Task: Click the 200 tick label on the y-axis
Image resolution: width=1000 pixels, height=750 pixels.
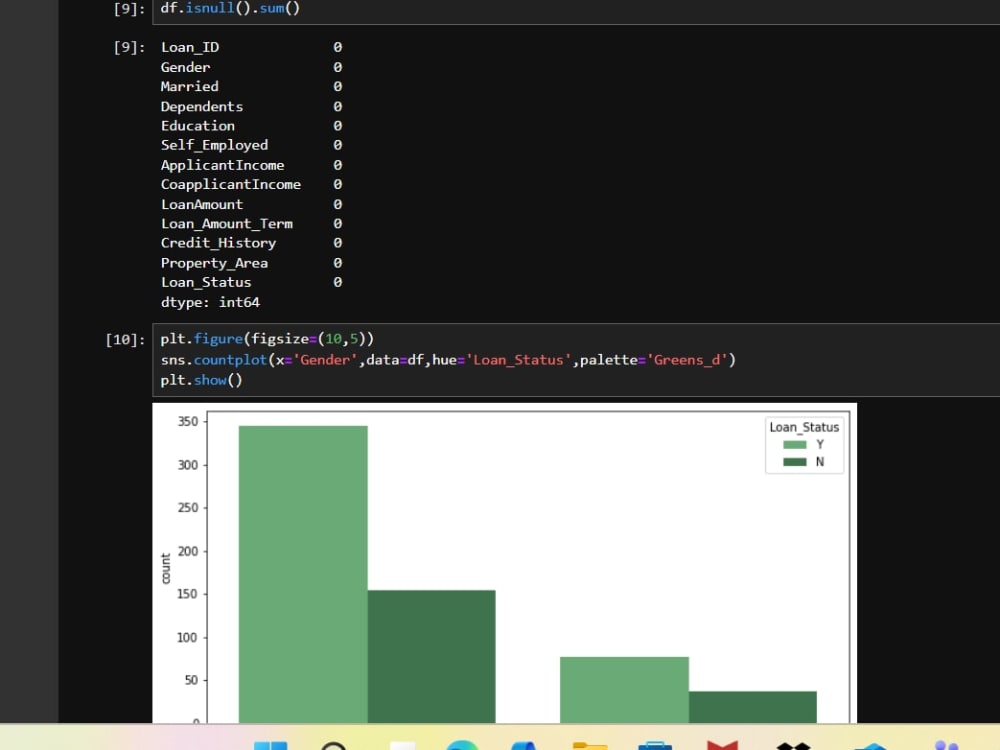Action: [x=188, y=551]
